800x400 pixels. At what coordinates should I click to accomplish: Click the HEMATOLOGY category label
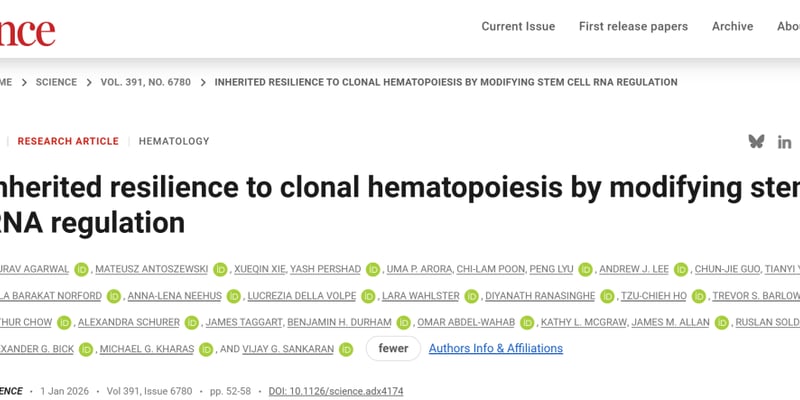pyautogui.click(x=174, y=142)
